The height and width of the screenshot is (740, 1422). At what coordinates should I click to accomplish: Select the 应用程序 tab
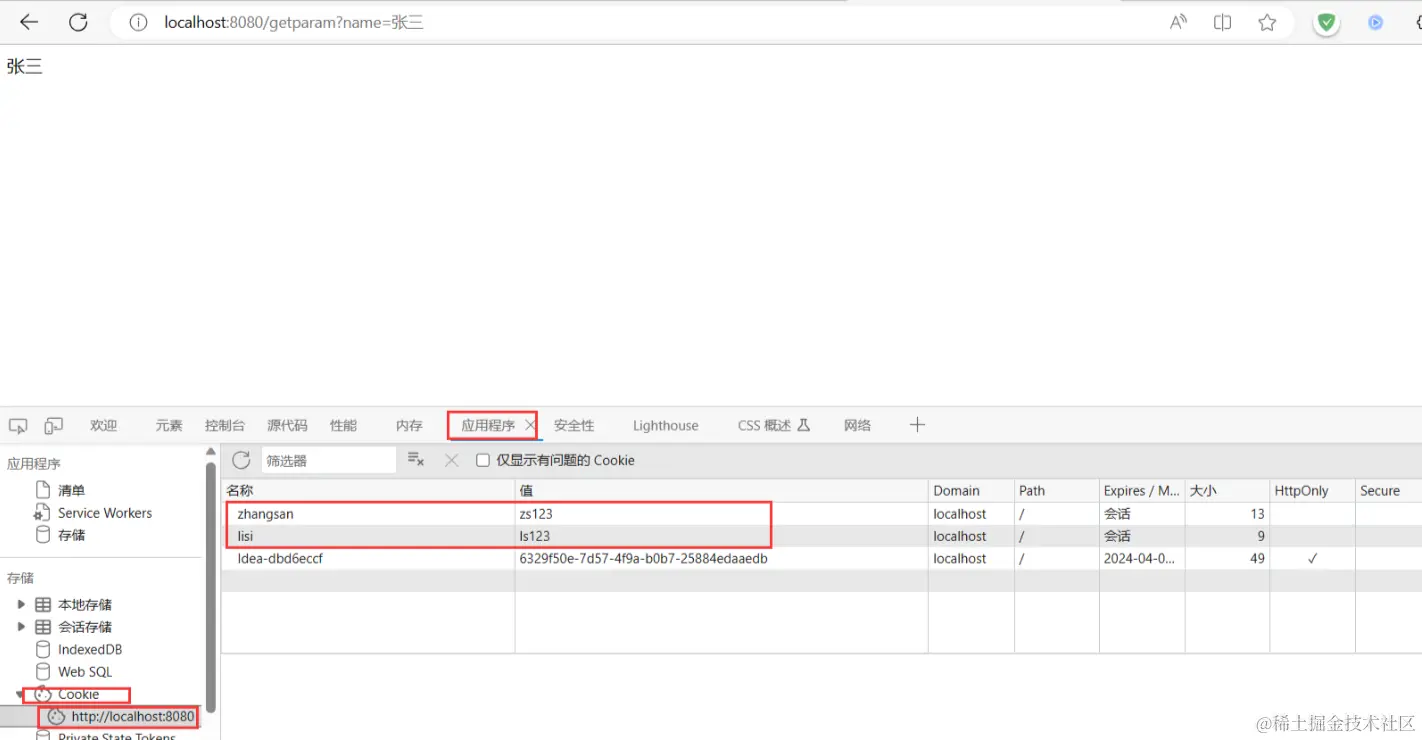click(488, 425)
